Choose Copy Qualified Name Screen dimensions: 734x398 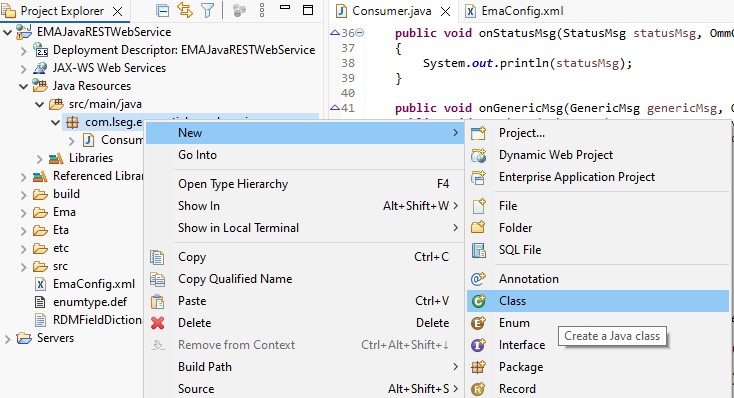[305, 279]
